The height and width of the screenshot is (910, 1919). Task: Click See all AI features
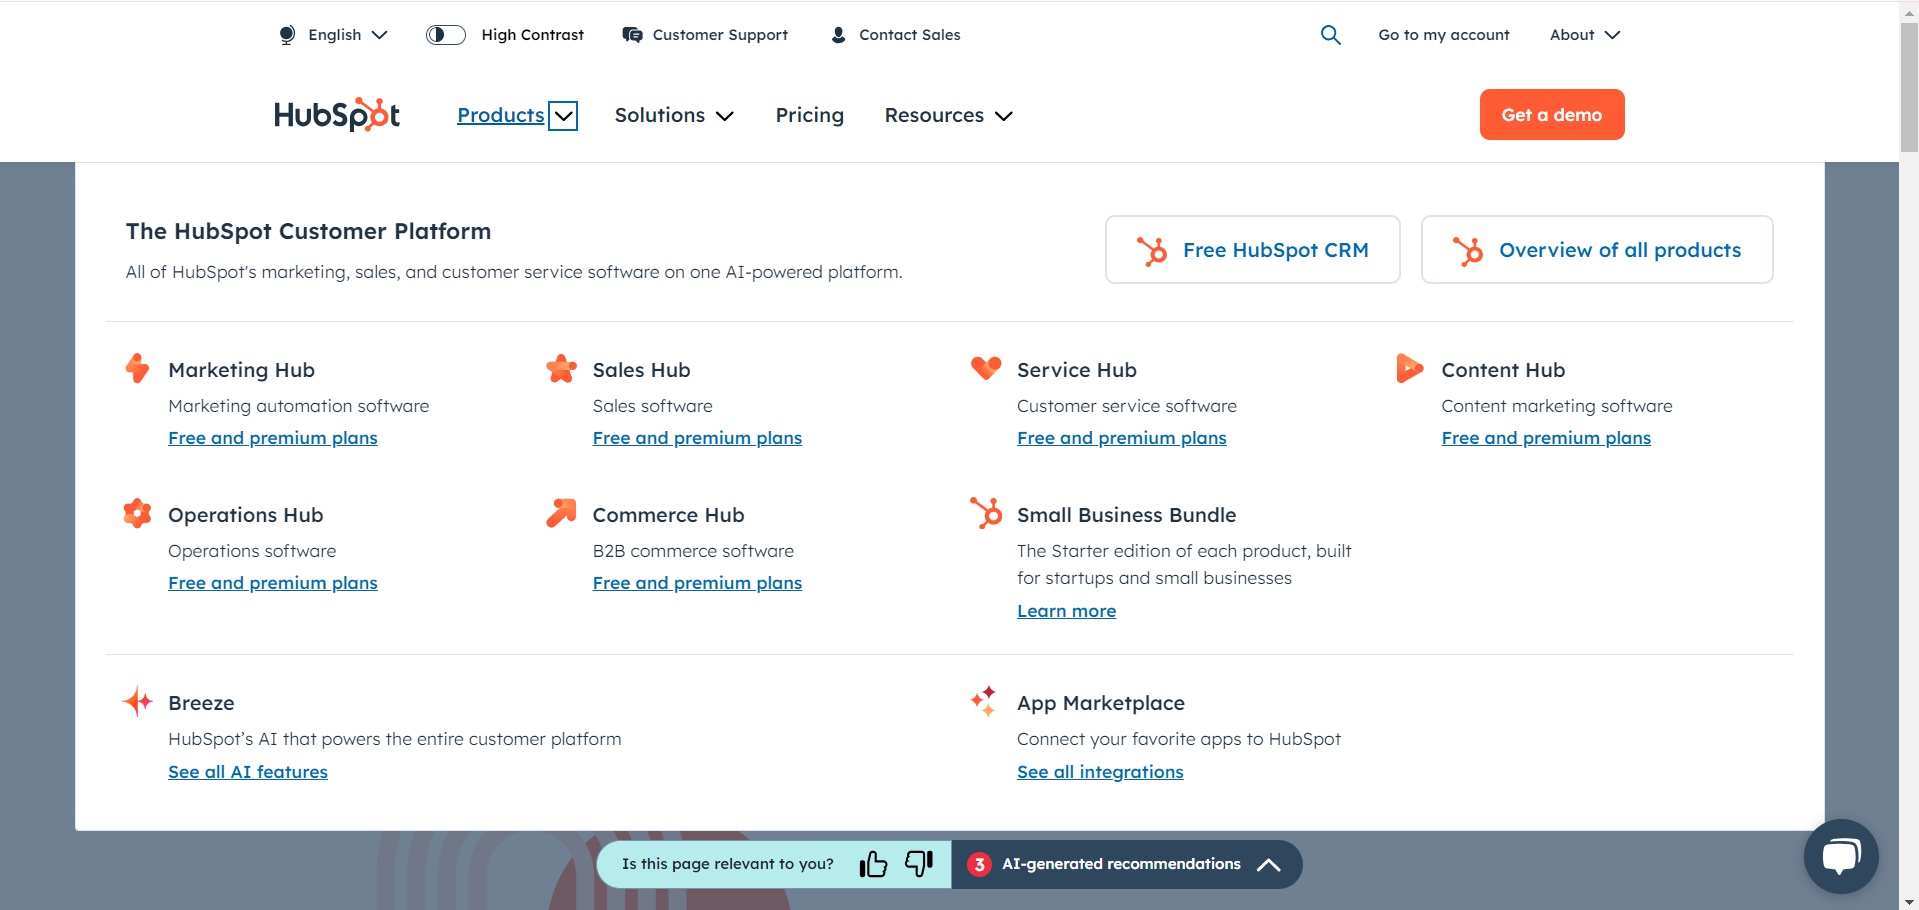tap(248, 772)
